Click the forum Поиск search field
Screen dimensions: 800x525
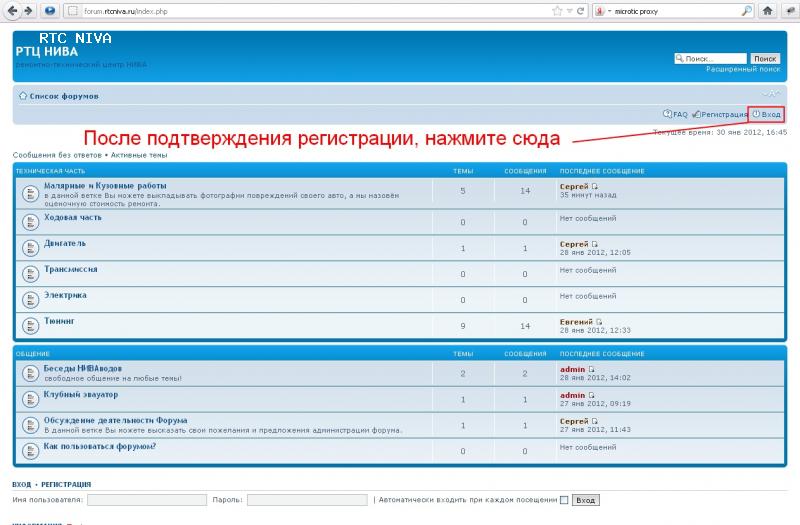(710, 59)
